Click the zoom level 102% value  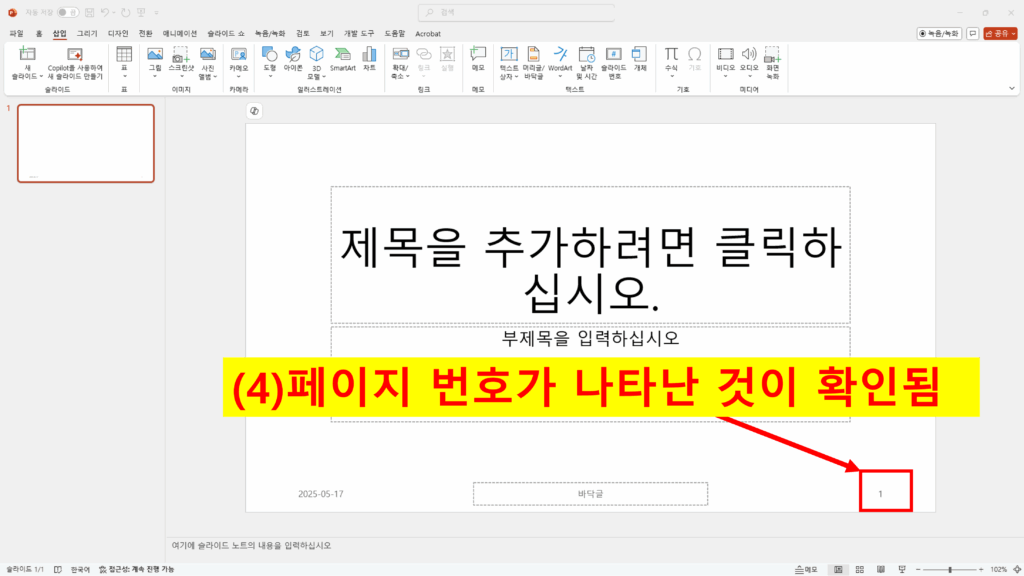[x=999, y=569]
